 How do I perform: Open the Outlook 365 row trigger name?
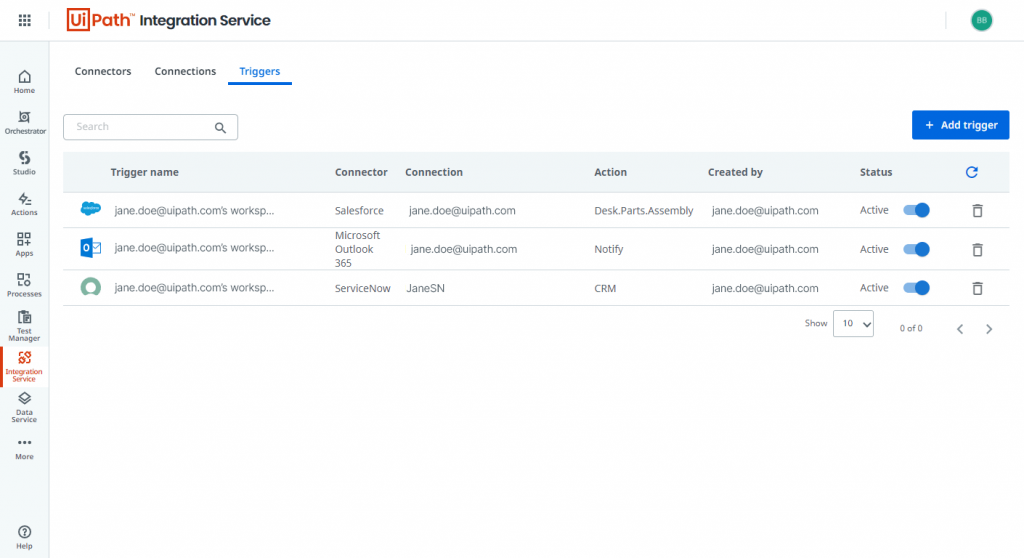tap(194, 248)
